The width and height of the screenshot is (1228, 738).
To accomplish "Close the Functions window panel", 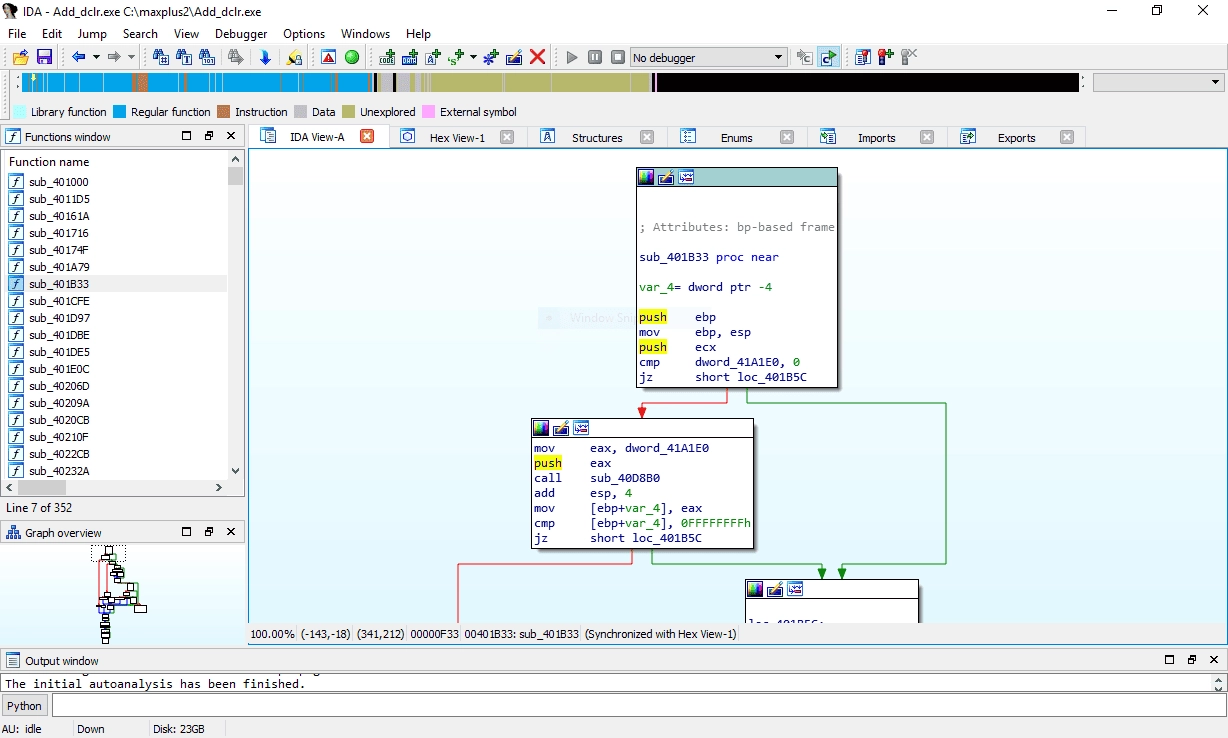I will 231,136.
